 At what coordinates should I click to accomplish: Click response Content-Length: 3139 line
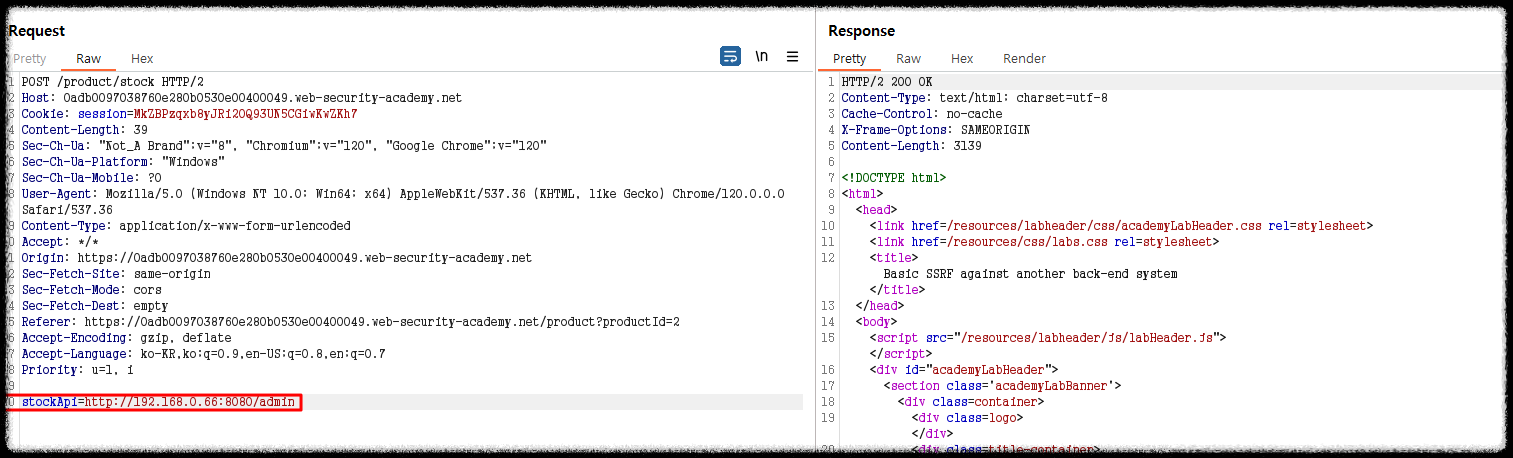pyautogui.click(x=911, y=146)
